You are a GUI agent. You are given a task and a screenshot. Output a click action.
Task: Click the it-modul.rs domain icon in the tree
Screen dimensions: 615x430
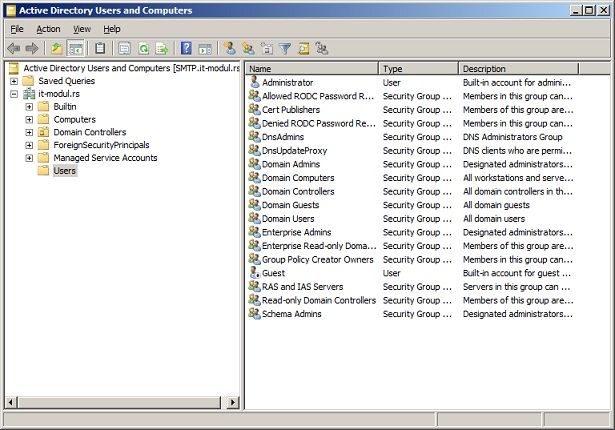tap(29, 94)
